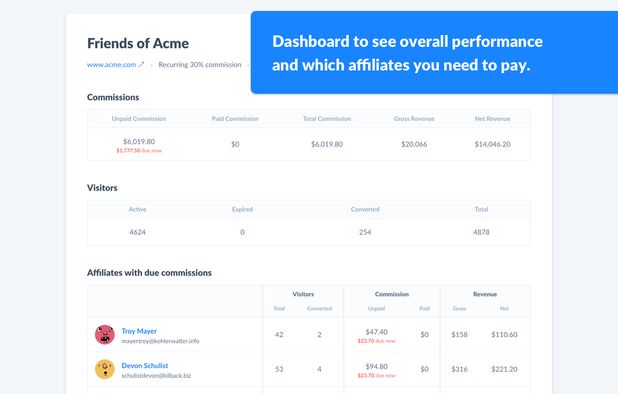Click the $14,046.20 net revenue value
Screen dimensions: 618x394
coord(493,144)
